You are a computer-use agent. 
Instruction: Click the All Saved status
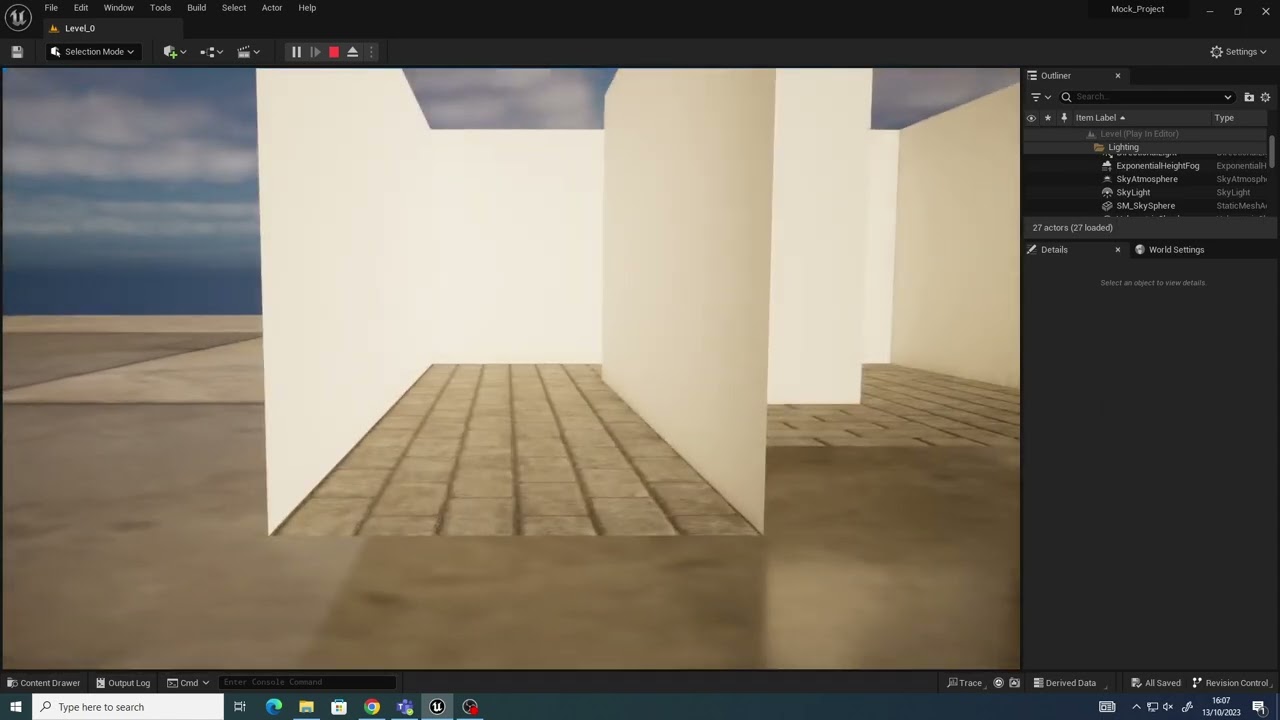pos(1156,683)
